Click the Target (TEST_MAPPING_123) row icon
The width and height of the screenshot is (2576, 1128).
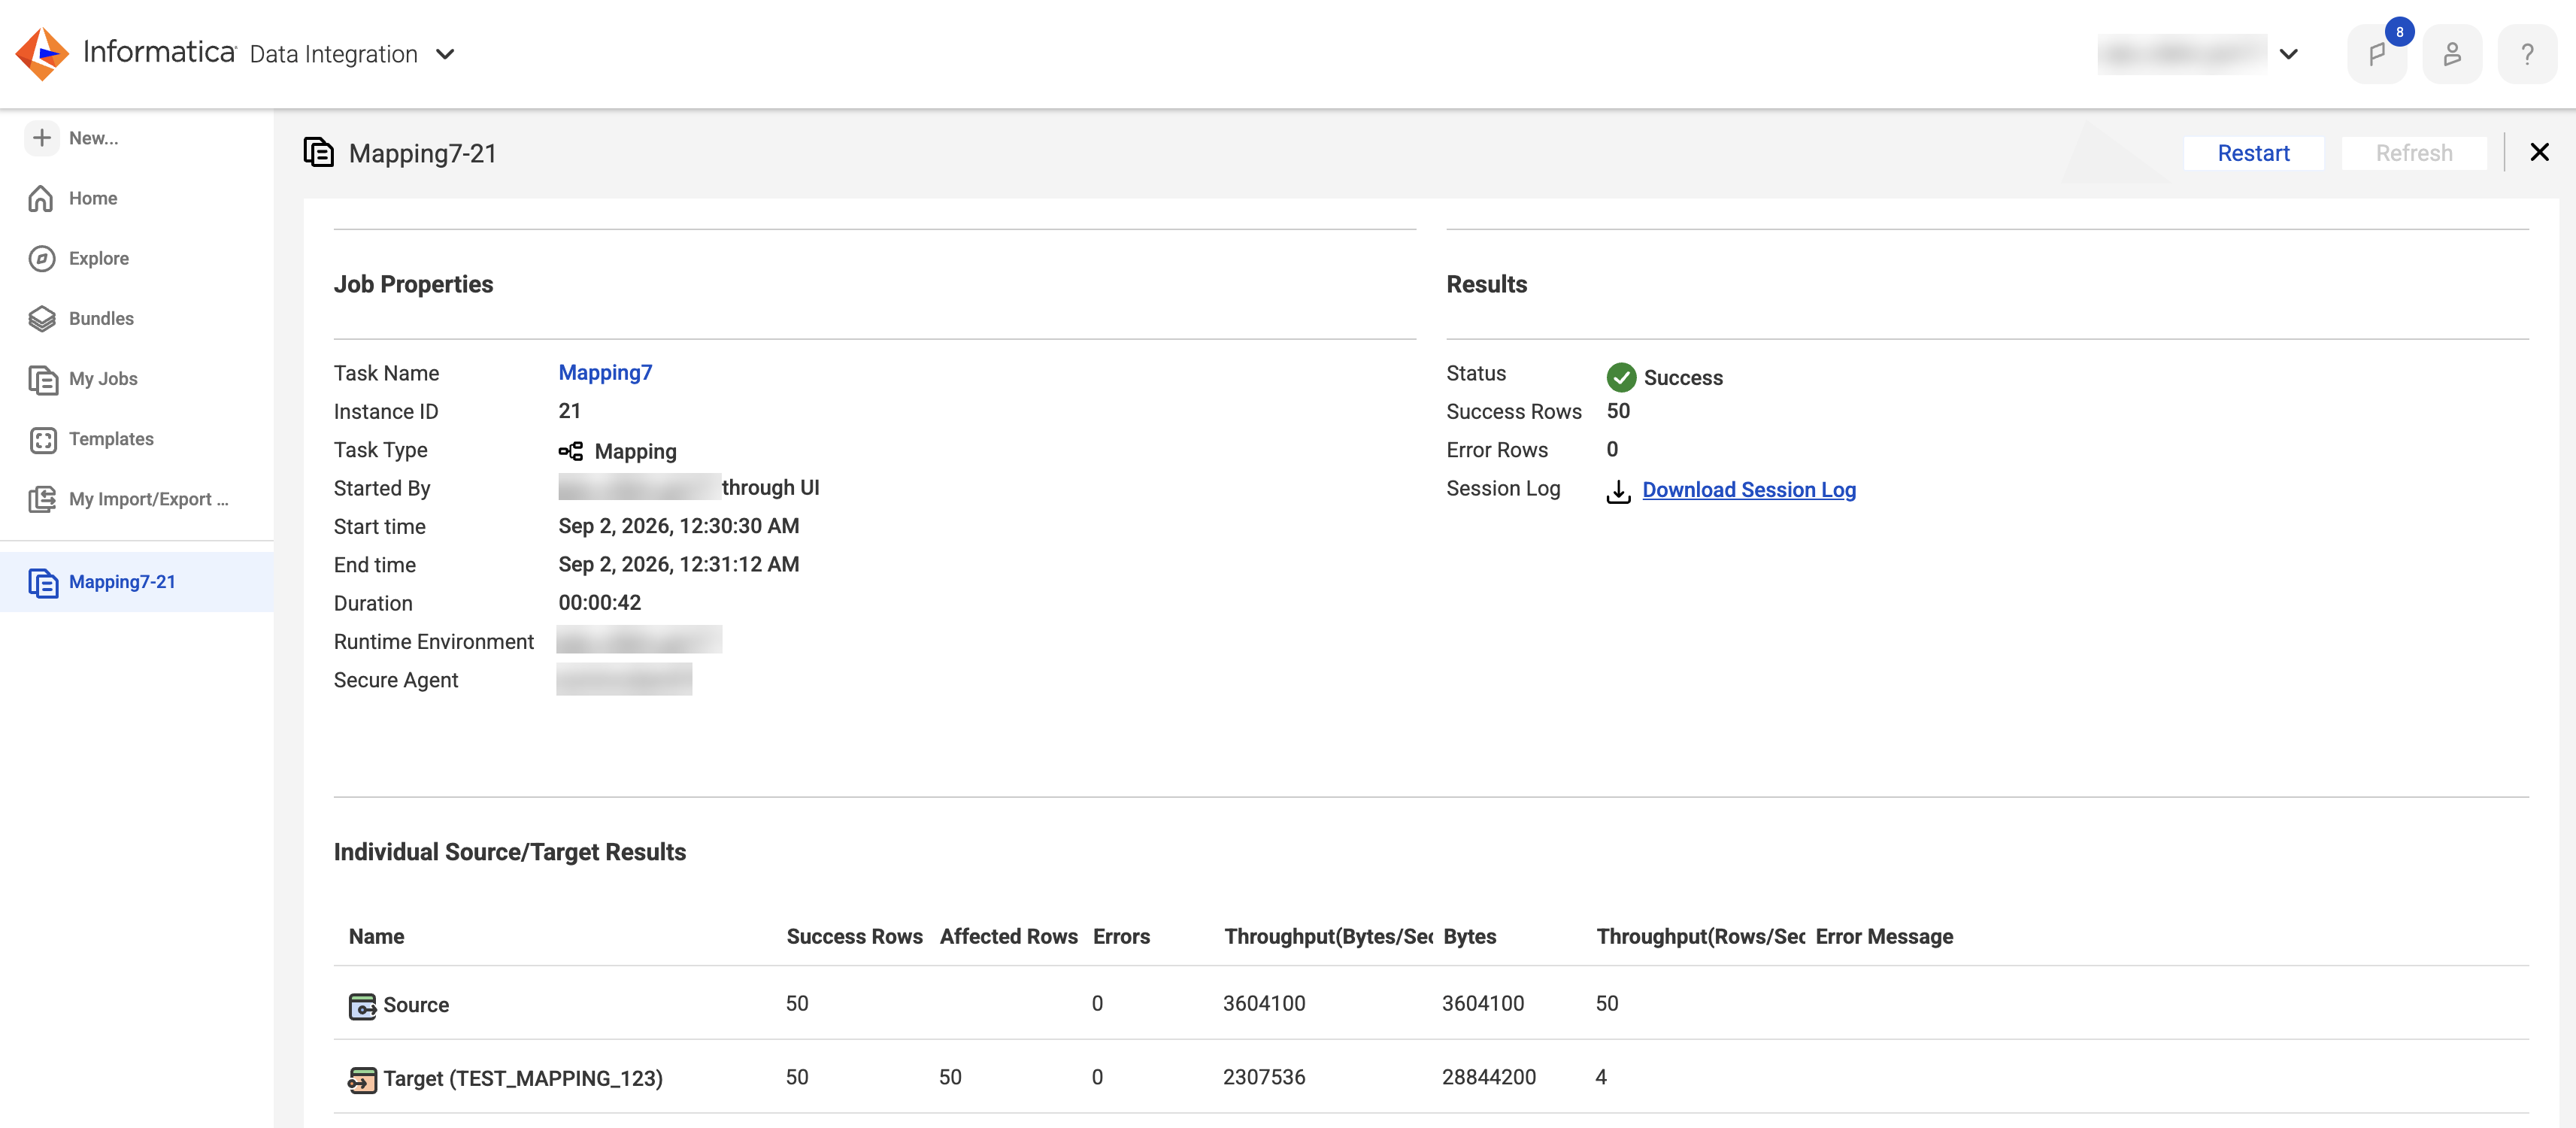point(362,1079)
